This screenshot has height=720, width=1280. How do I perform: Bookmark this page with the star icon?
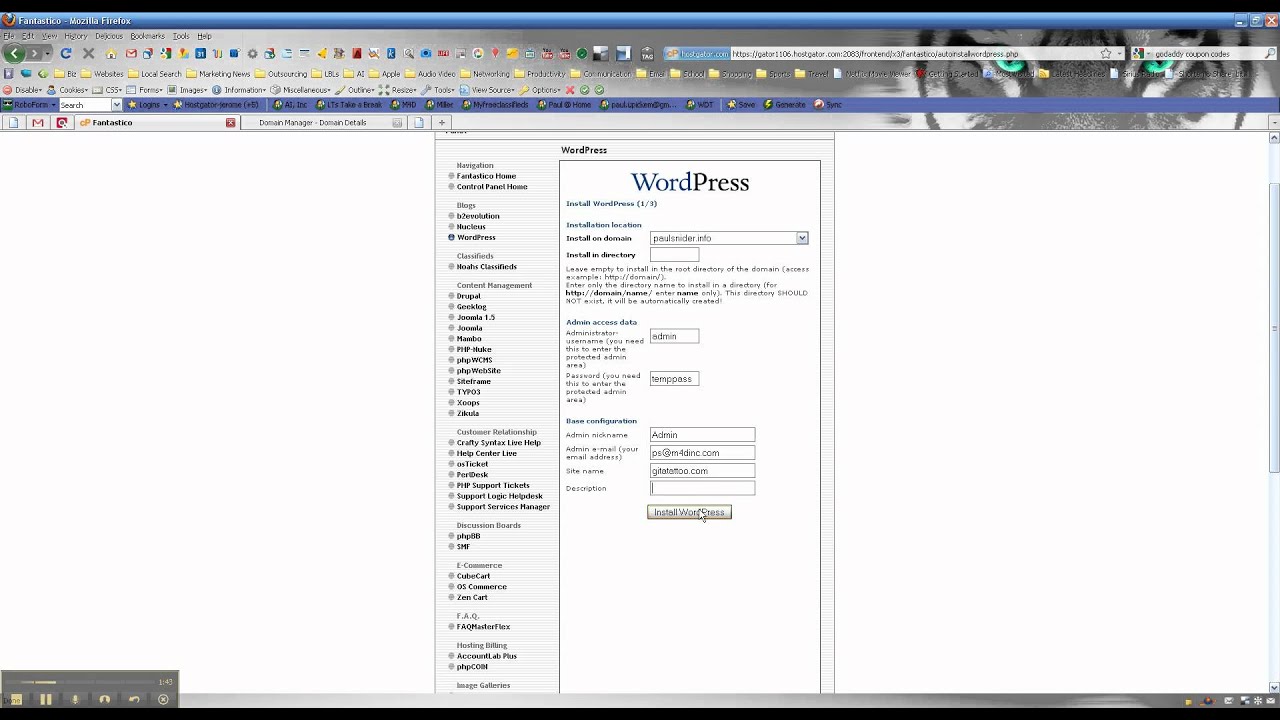coord(1106,54)
